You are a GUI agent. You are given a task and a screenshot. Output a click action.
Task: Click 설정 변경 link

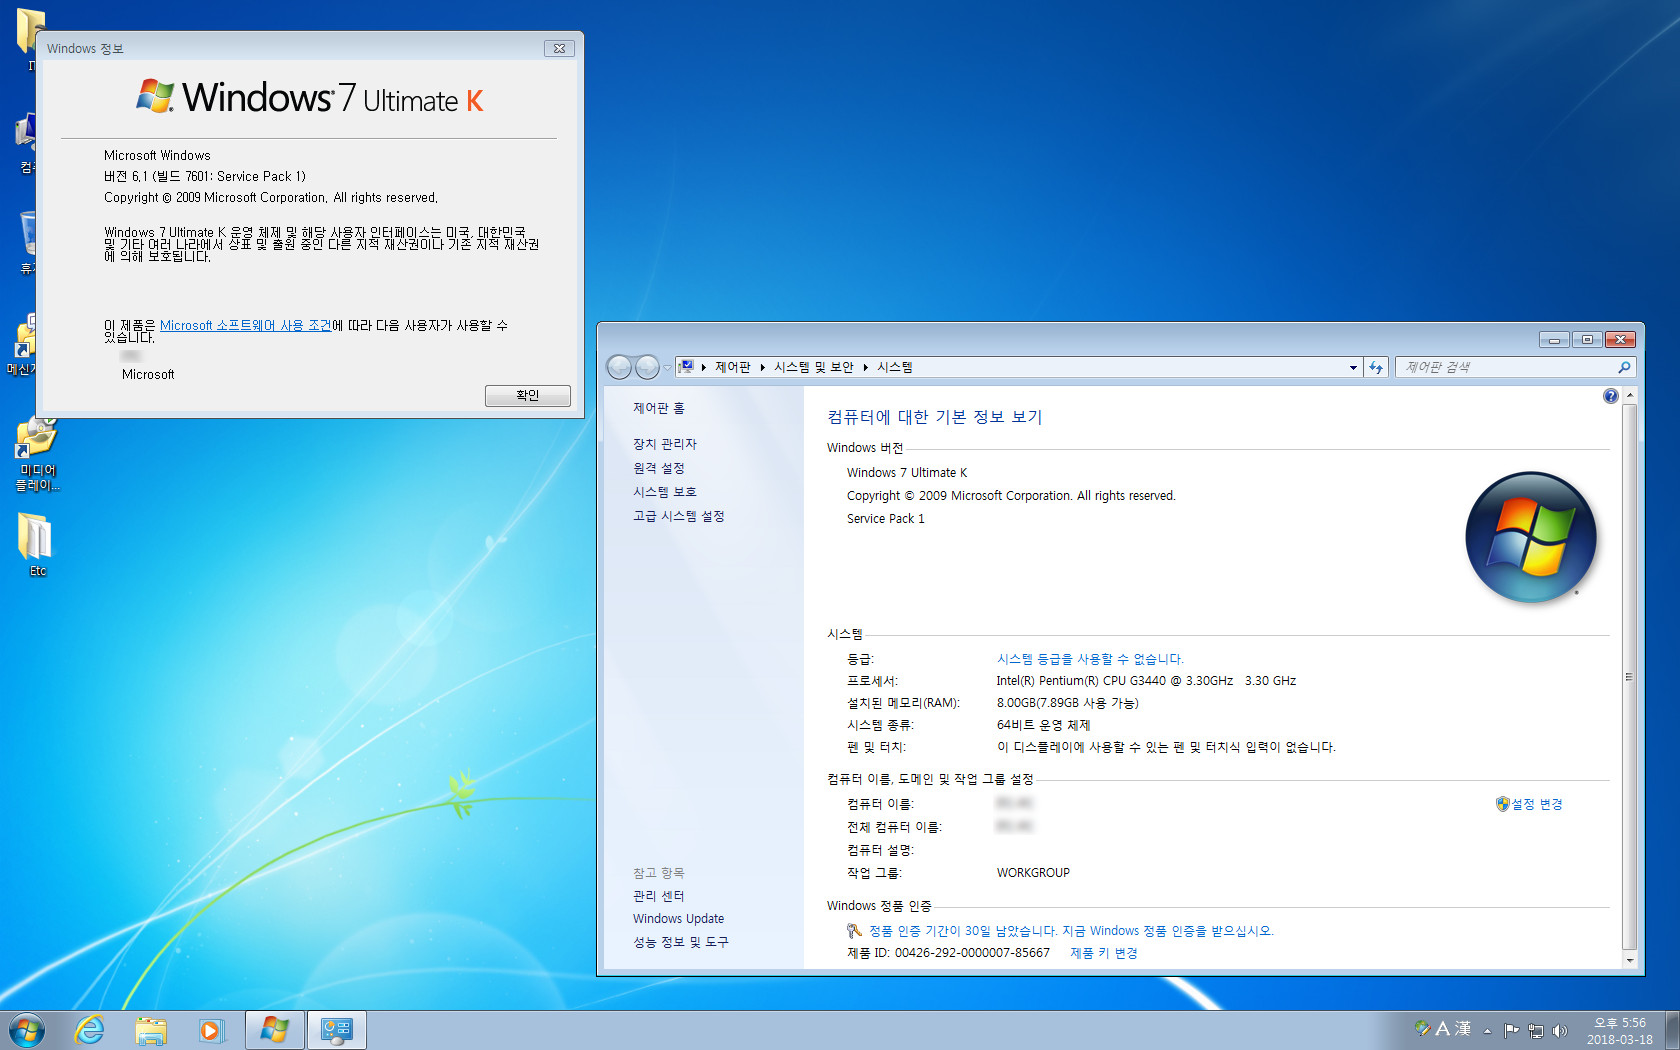coord(1537,804)
